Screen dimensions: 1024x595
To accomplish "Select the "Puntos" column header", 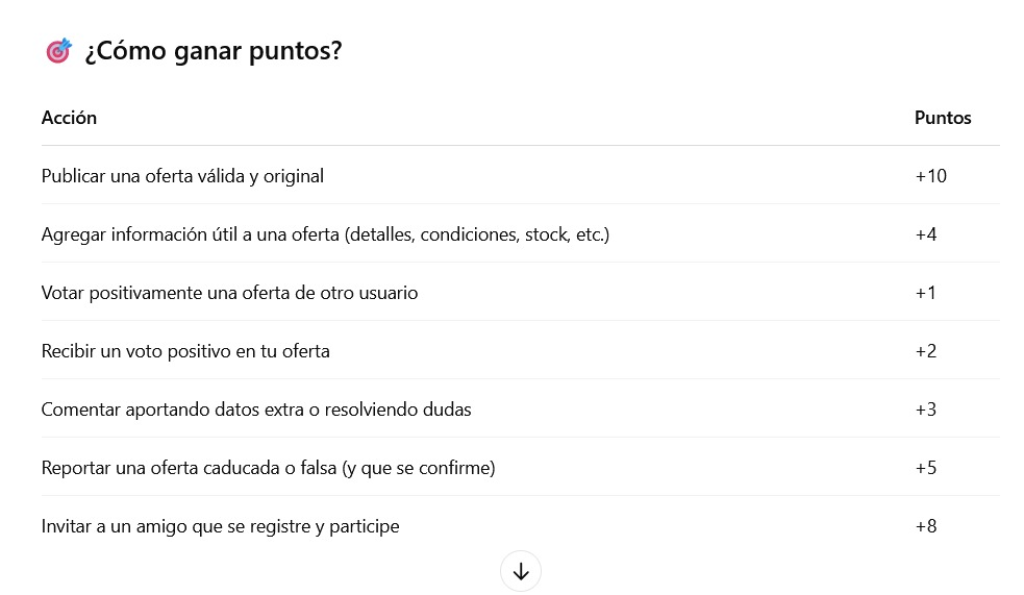I will point(943,118).
